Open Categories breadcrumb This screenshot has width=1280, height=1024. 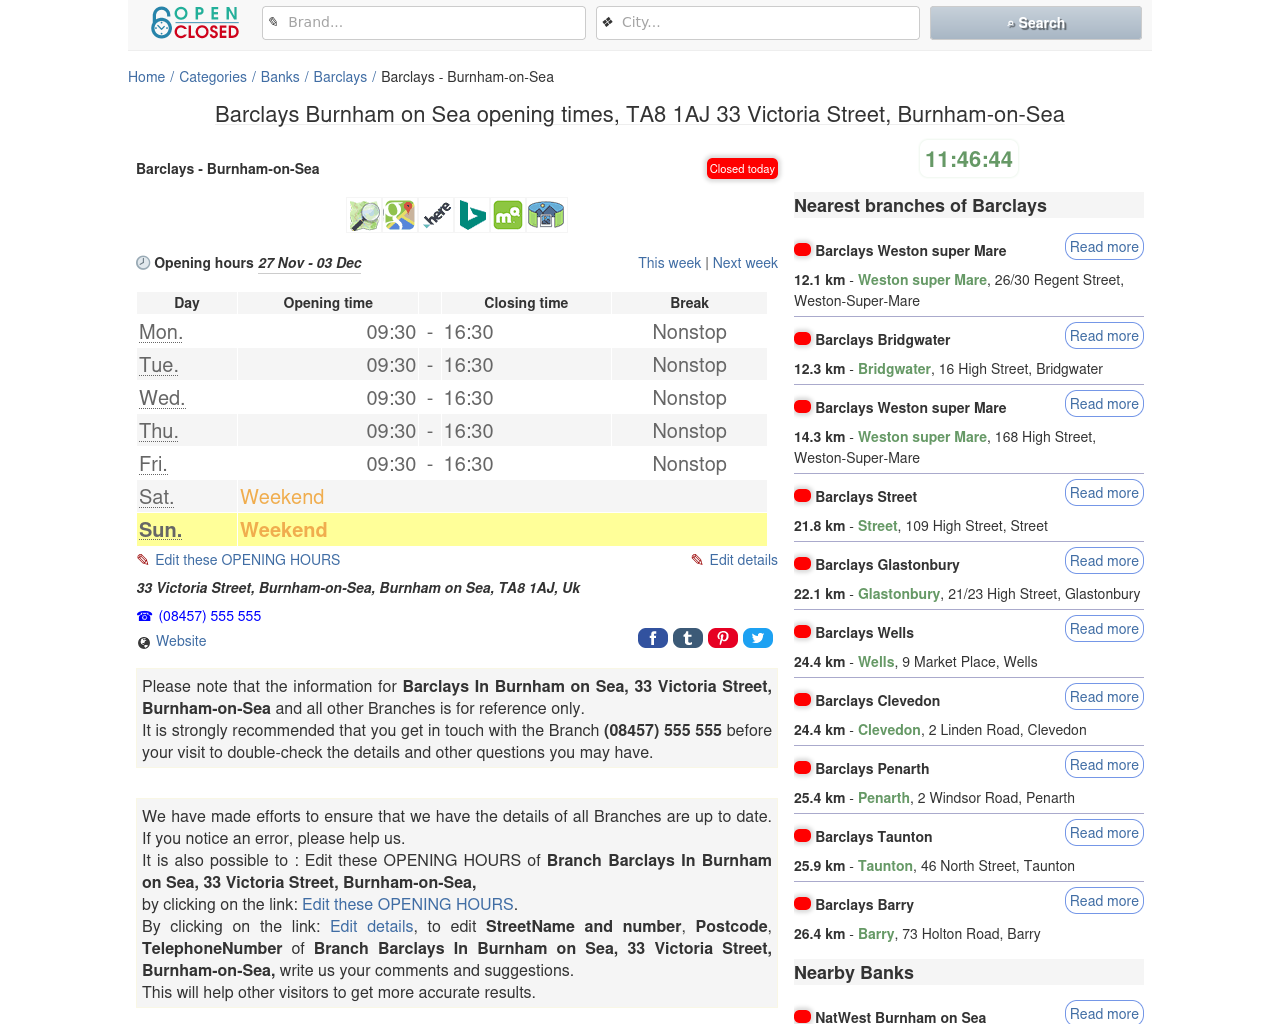(213, 77)
